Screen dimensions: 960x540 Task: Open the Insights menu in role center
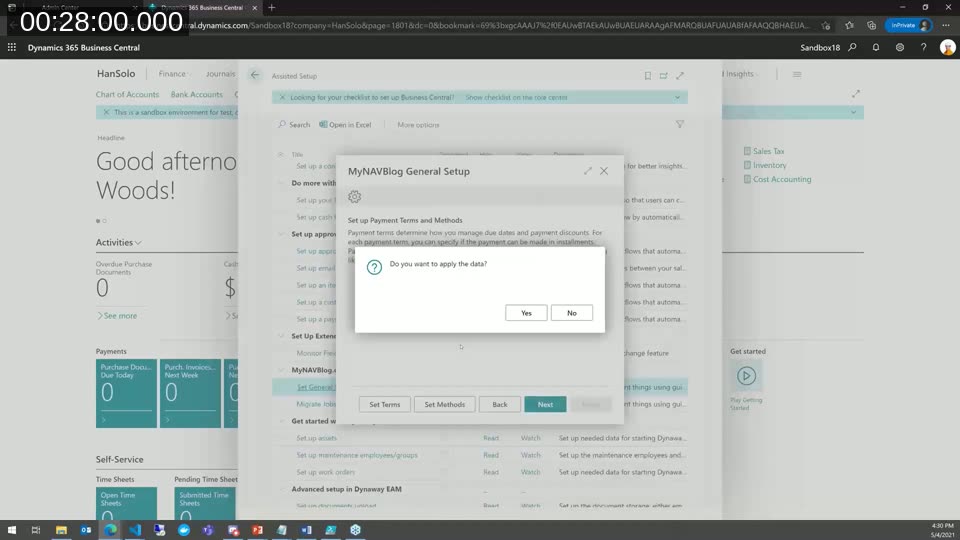[x=740, y=73]
